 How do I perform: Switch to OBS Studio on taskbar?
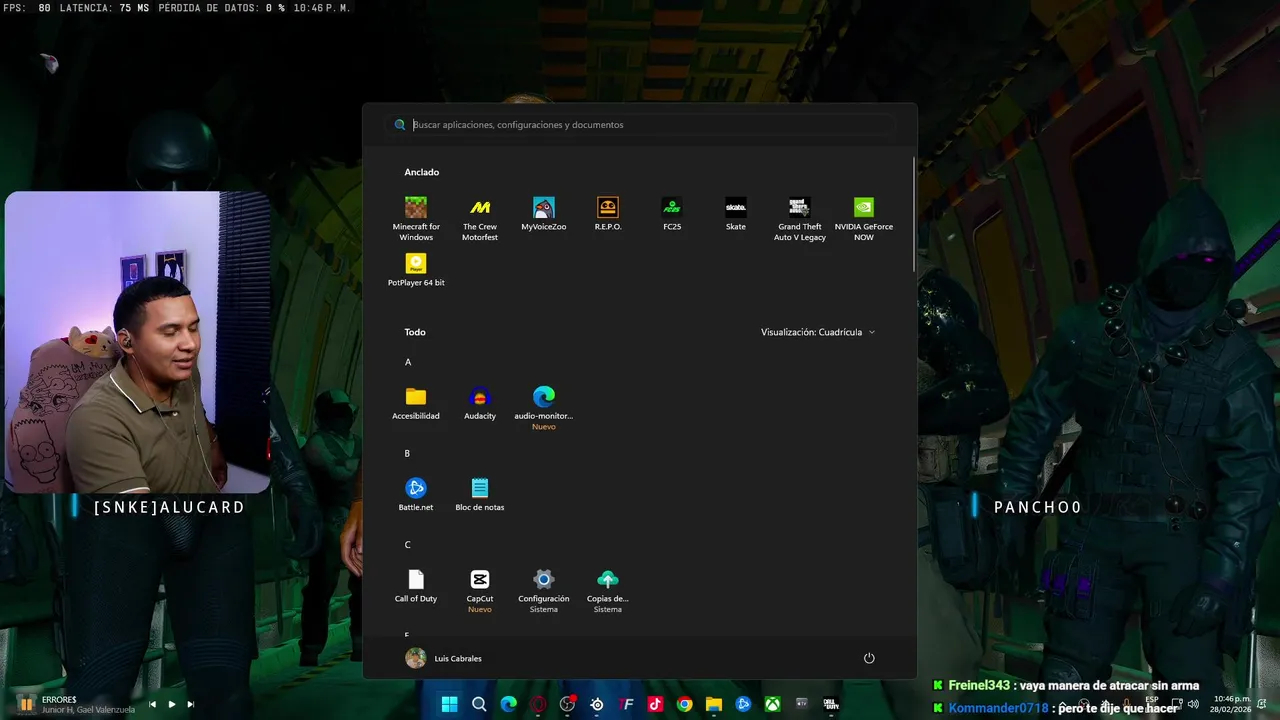[x=567, y=704]
